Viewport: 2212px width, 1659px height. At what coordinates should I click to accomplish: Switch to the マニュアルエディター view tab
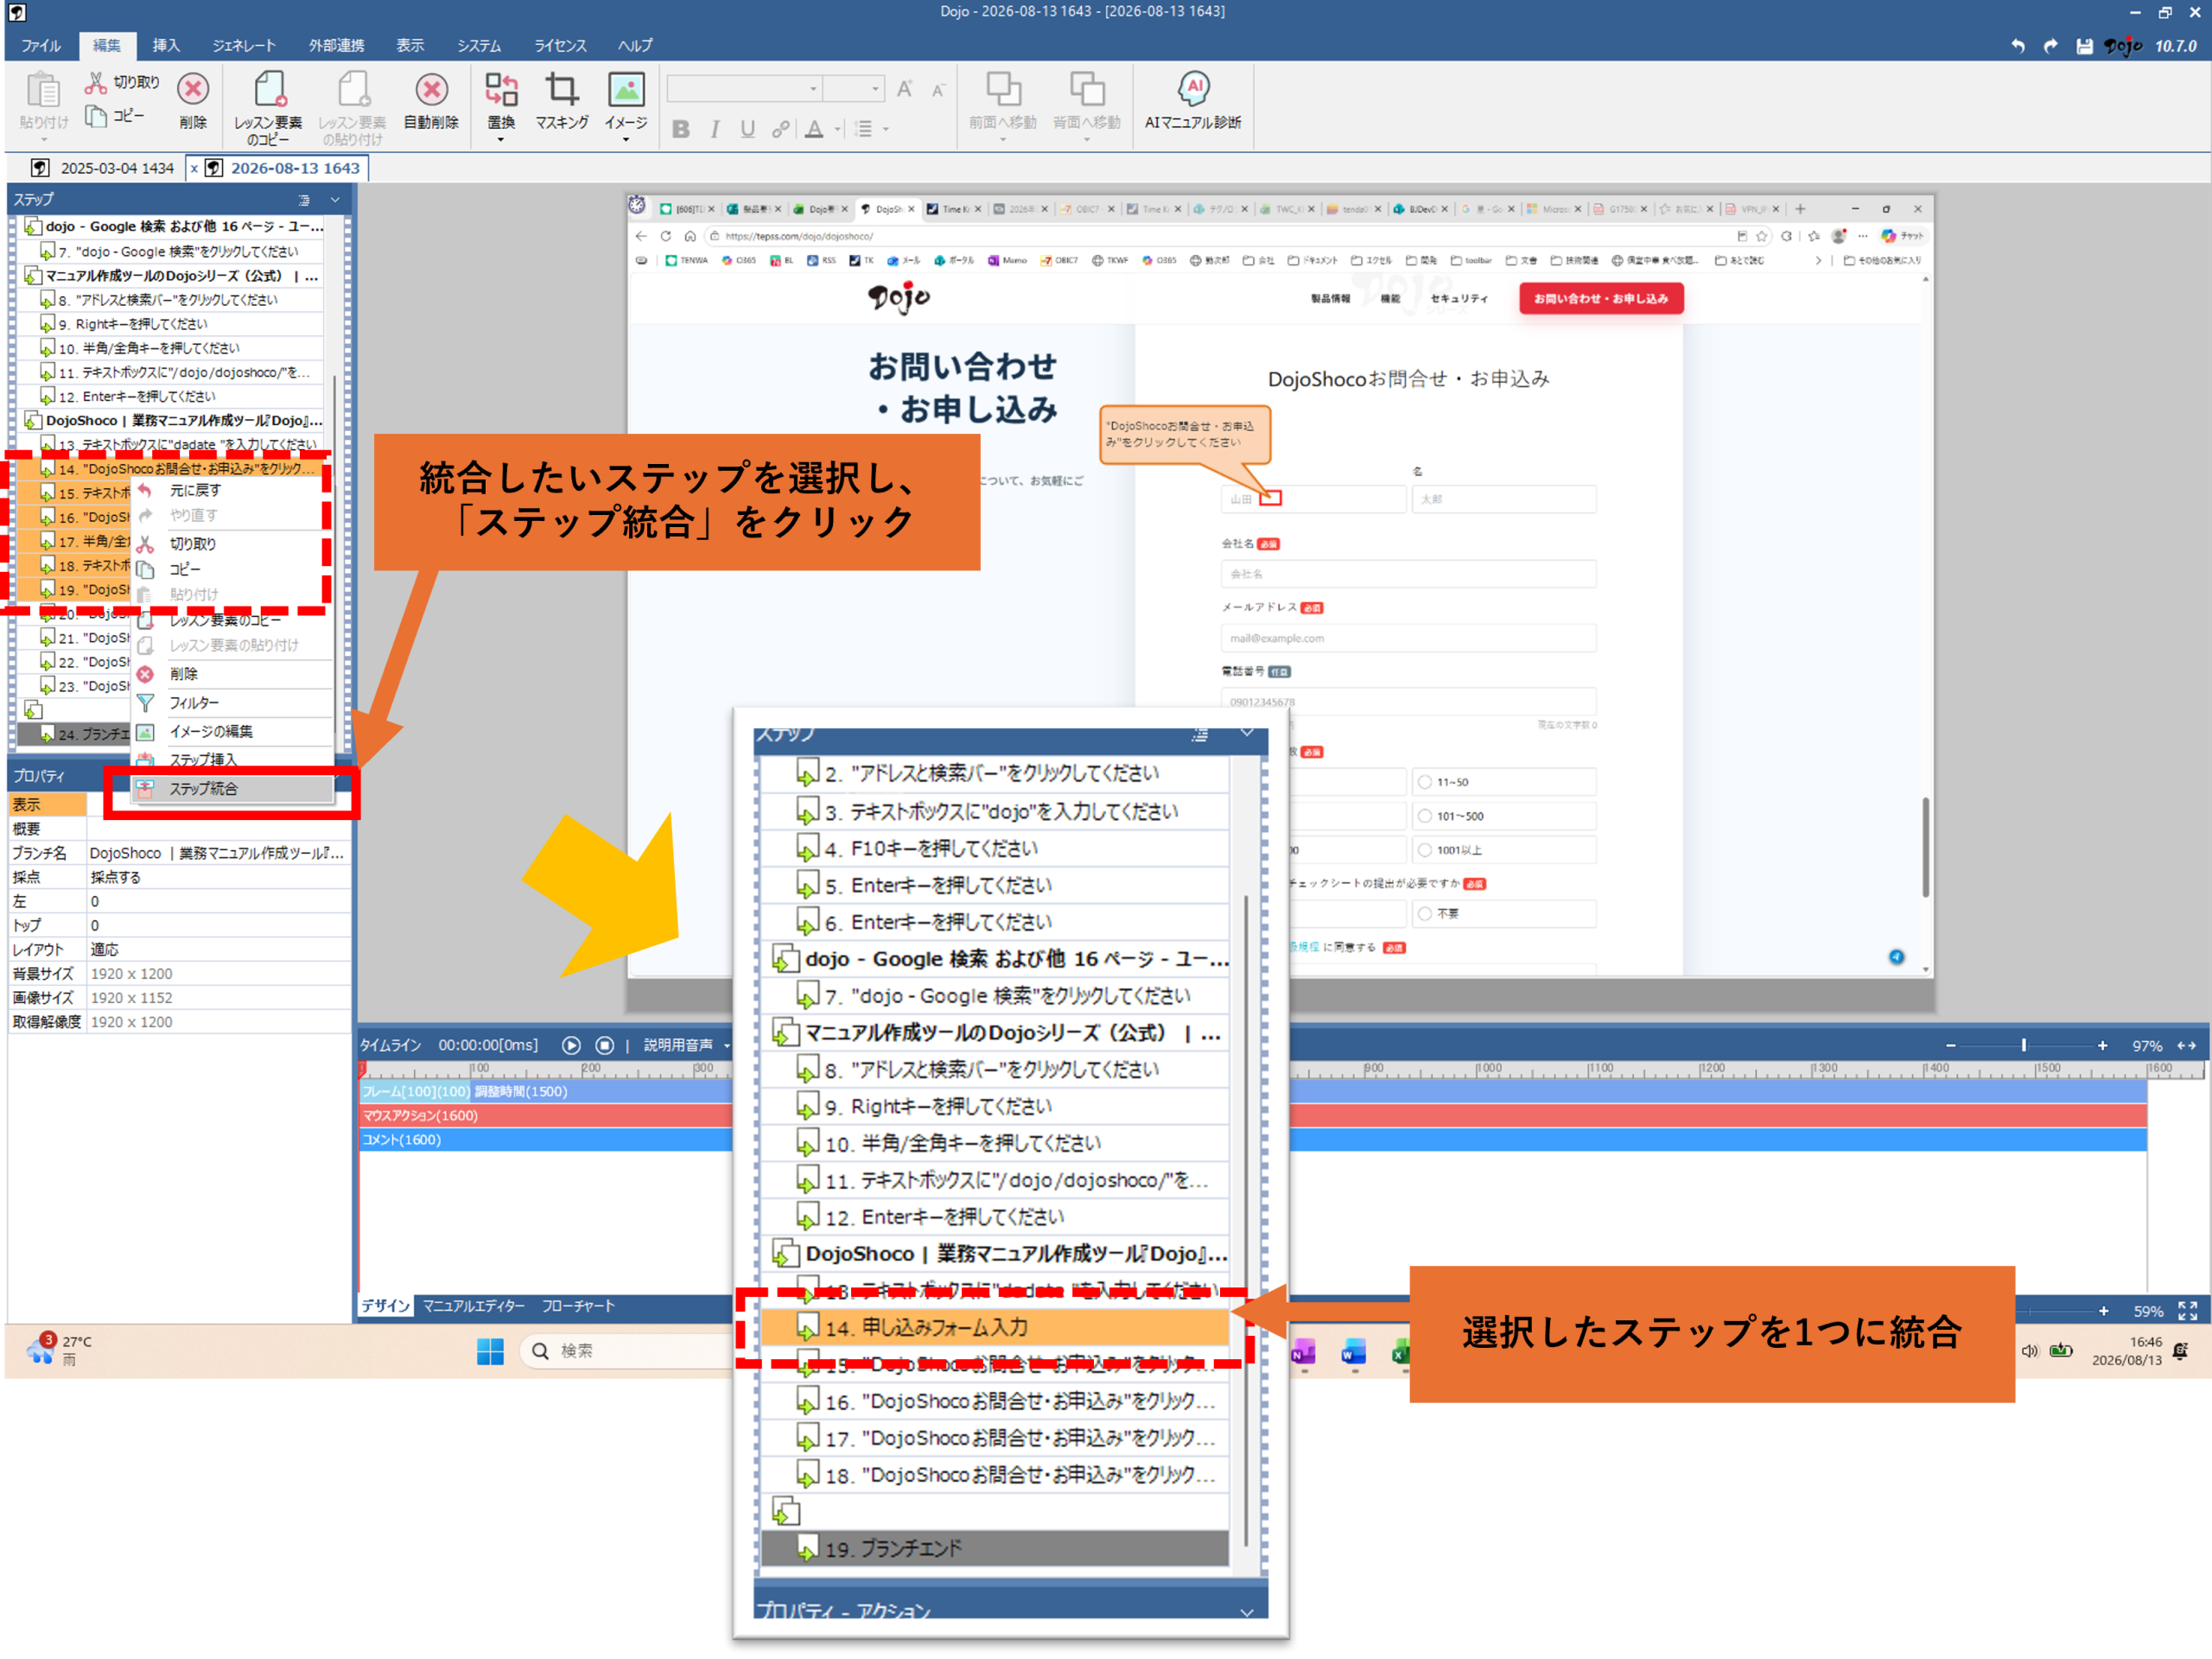pyautogui.click(x=474, y=1306)
